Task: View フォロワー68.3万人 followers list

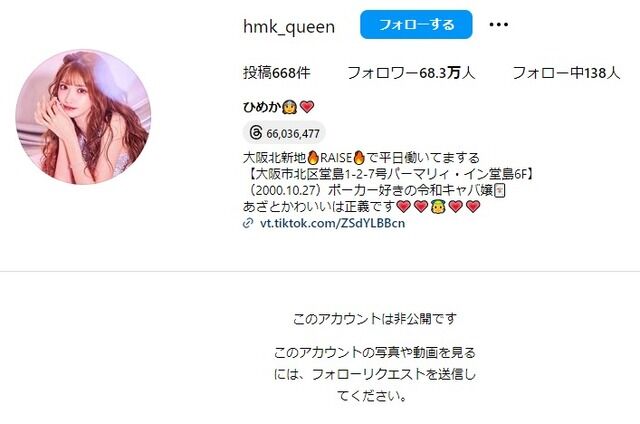Action: click(x=411, y=73)
